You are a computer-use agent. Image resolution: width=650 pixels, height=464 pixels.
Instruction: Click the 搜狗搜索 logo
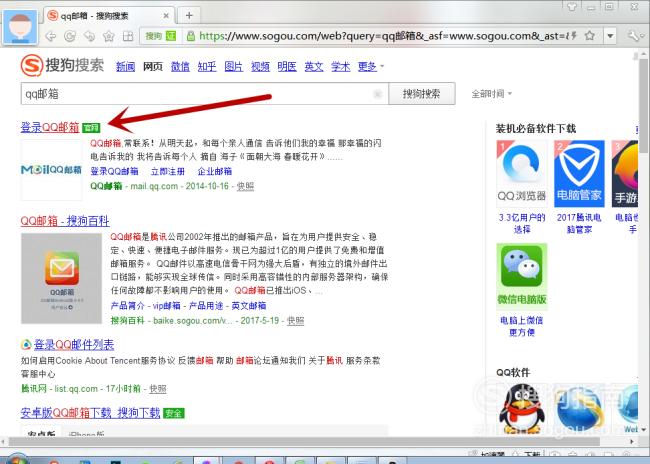(x=62, y=65)
